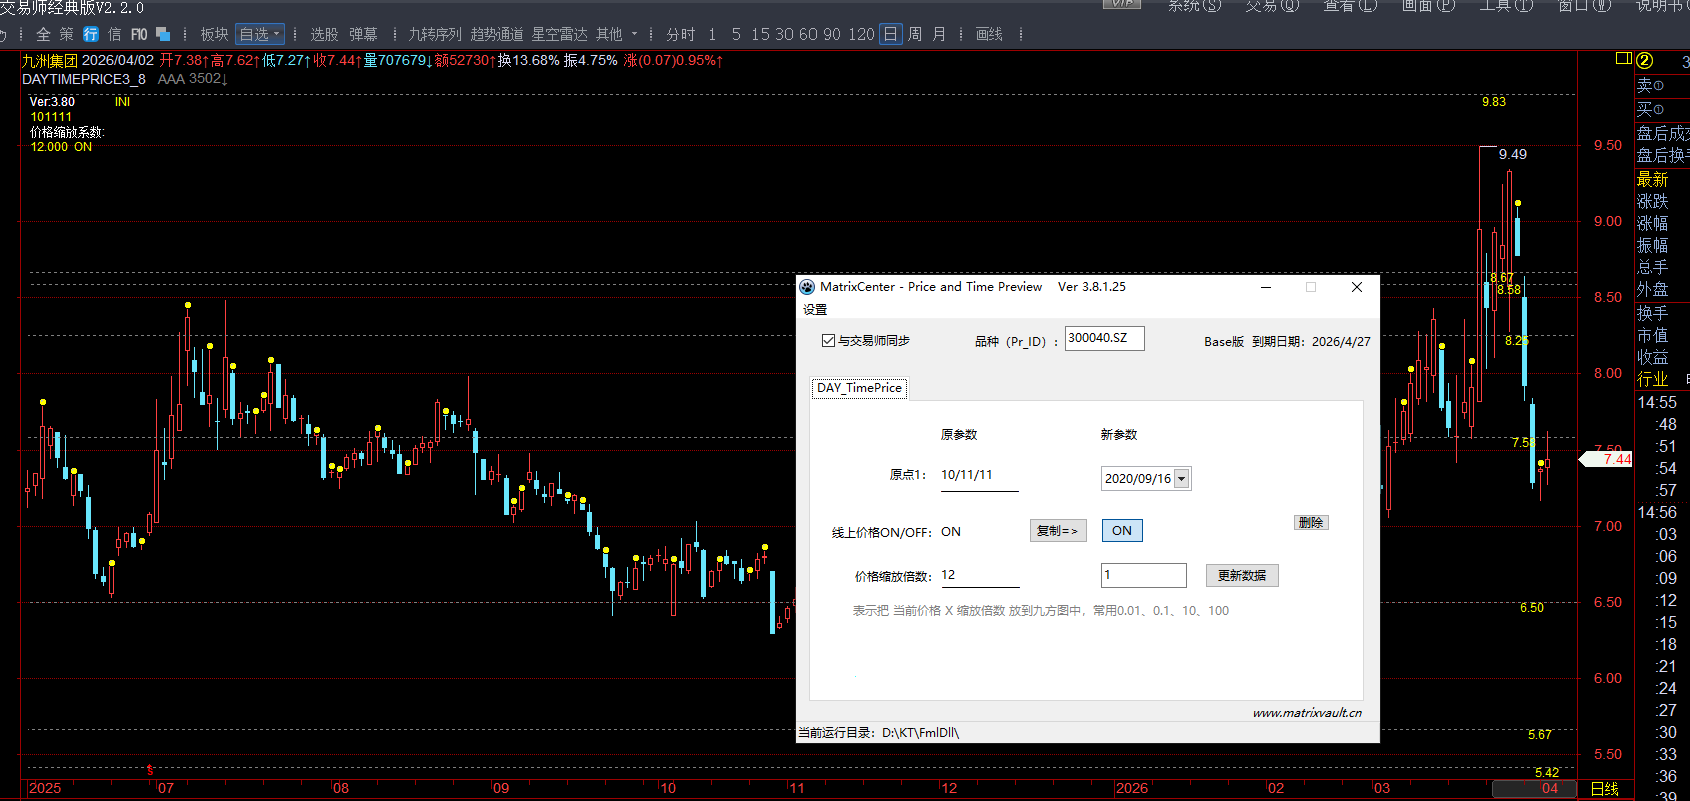Click the 九洲集团 stock name
The width and height of the screenshot is (1690, 801).
(x=50, y=61)
